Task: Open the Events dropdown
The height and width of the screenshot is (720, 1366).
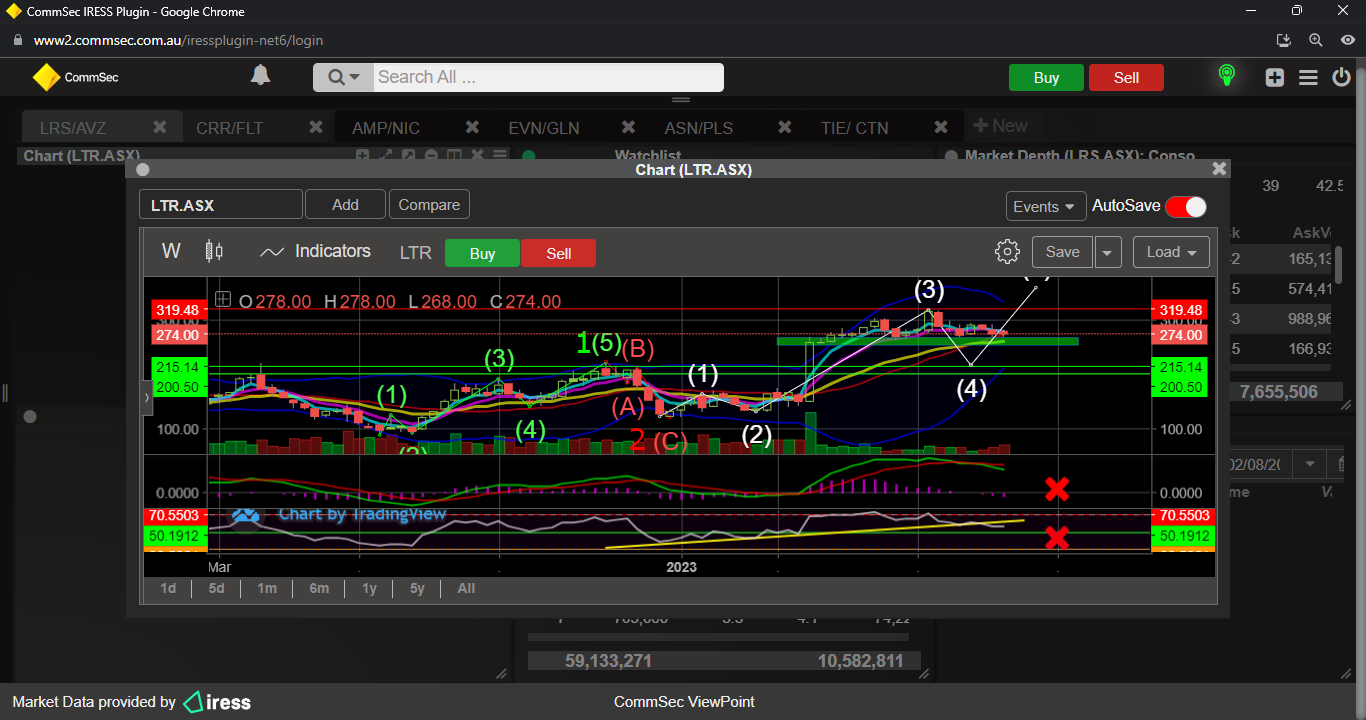Action: (1045, 206)
